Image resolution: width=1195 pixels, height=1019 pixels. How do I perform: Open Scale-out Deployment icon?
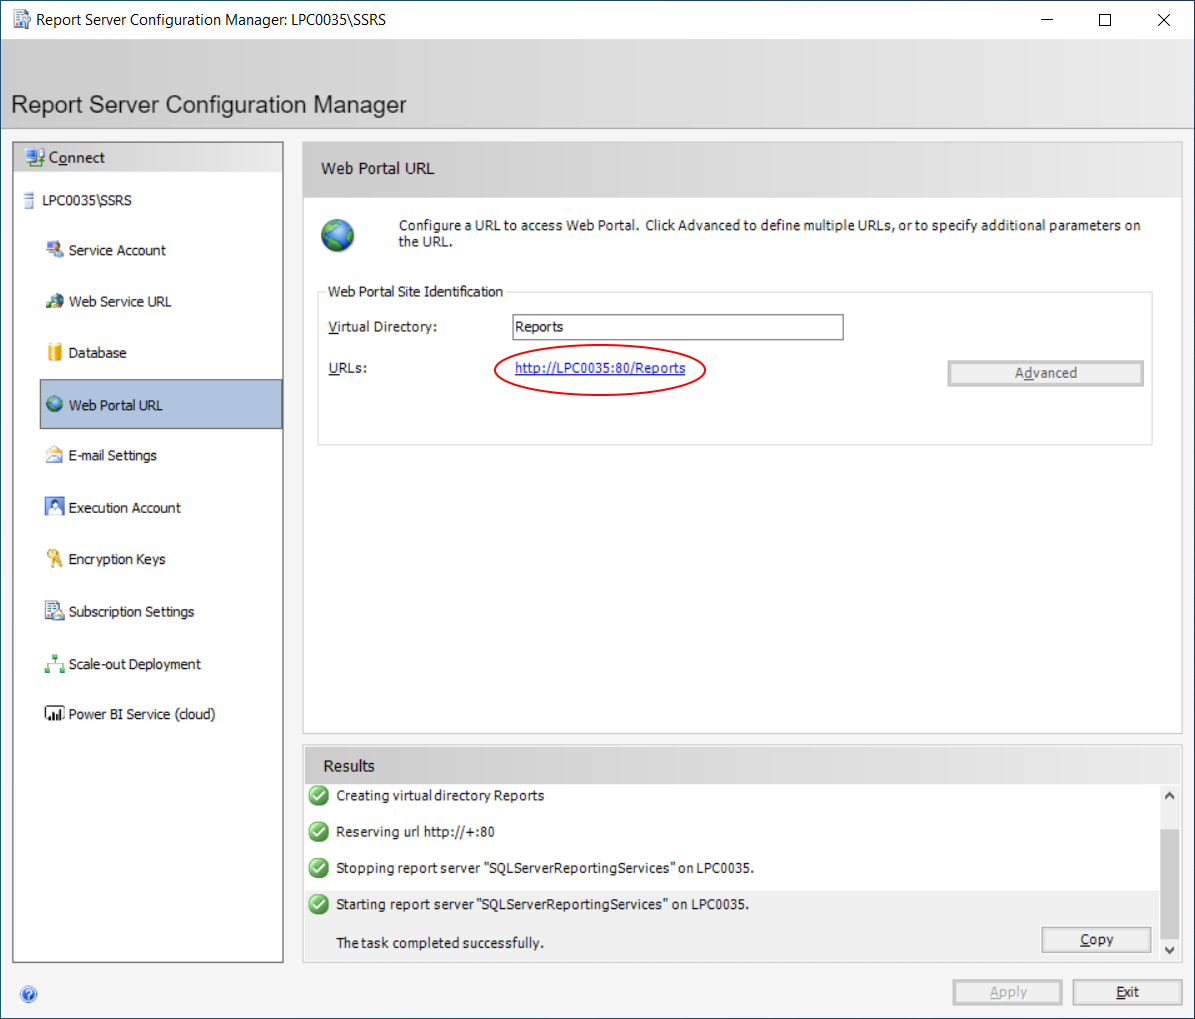pyautogui.click(x=54, y=664)
